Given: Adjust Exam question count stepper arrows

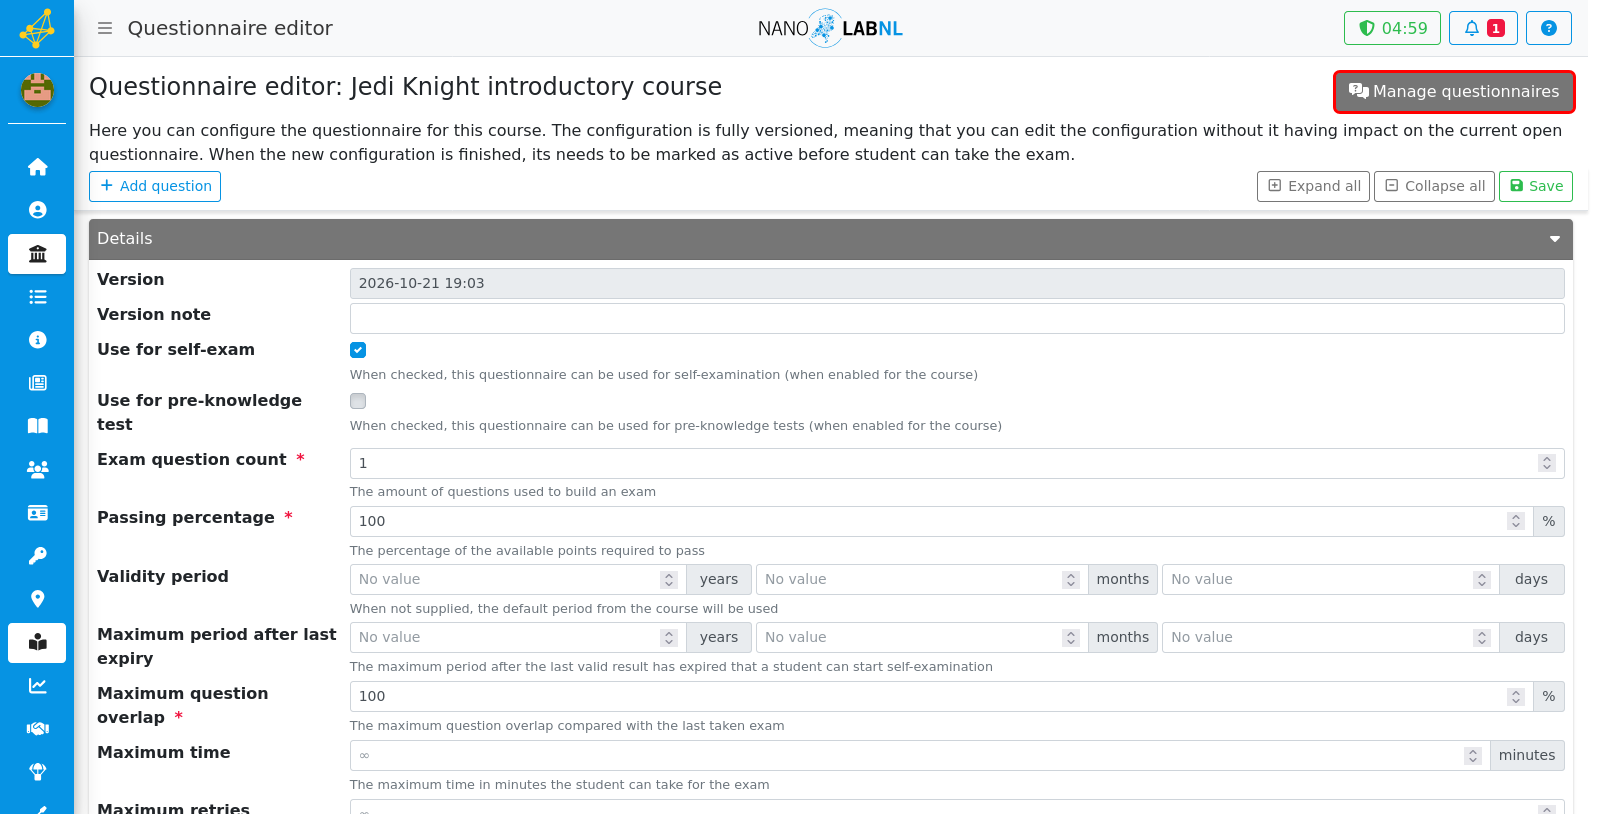Looking at the screenshot, I should [1547, 463].
